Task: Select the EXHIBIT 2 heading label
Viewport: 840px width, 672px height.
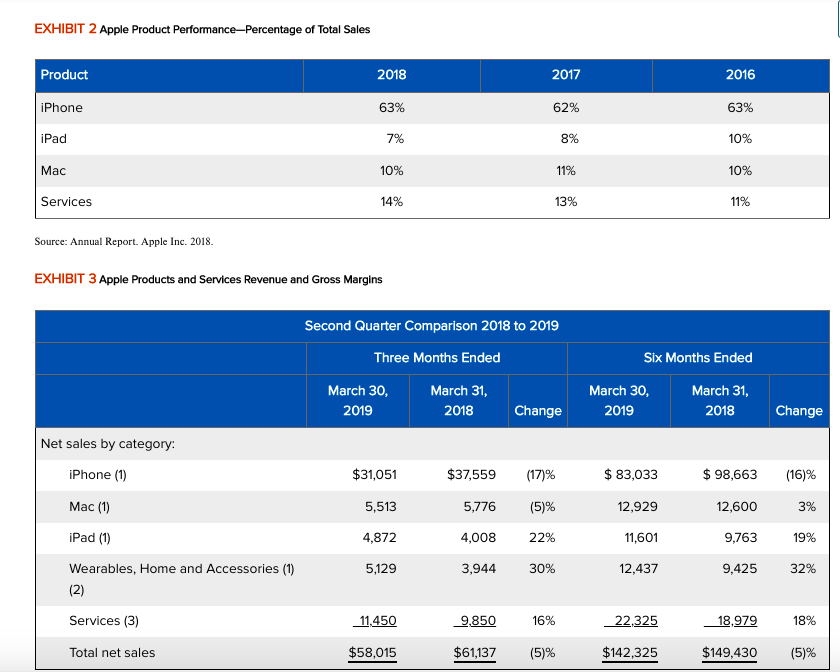Action: coord(58,29)
